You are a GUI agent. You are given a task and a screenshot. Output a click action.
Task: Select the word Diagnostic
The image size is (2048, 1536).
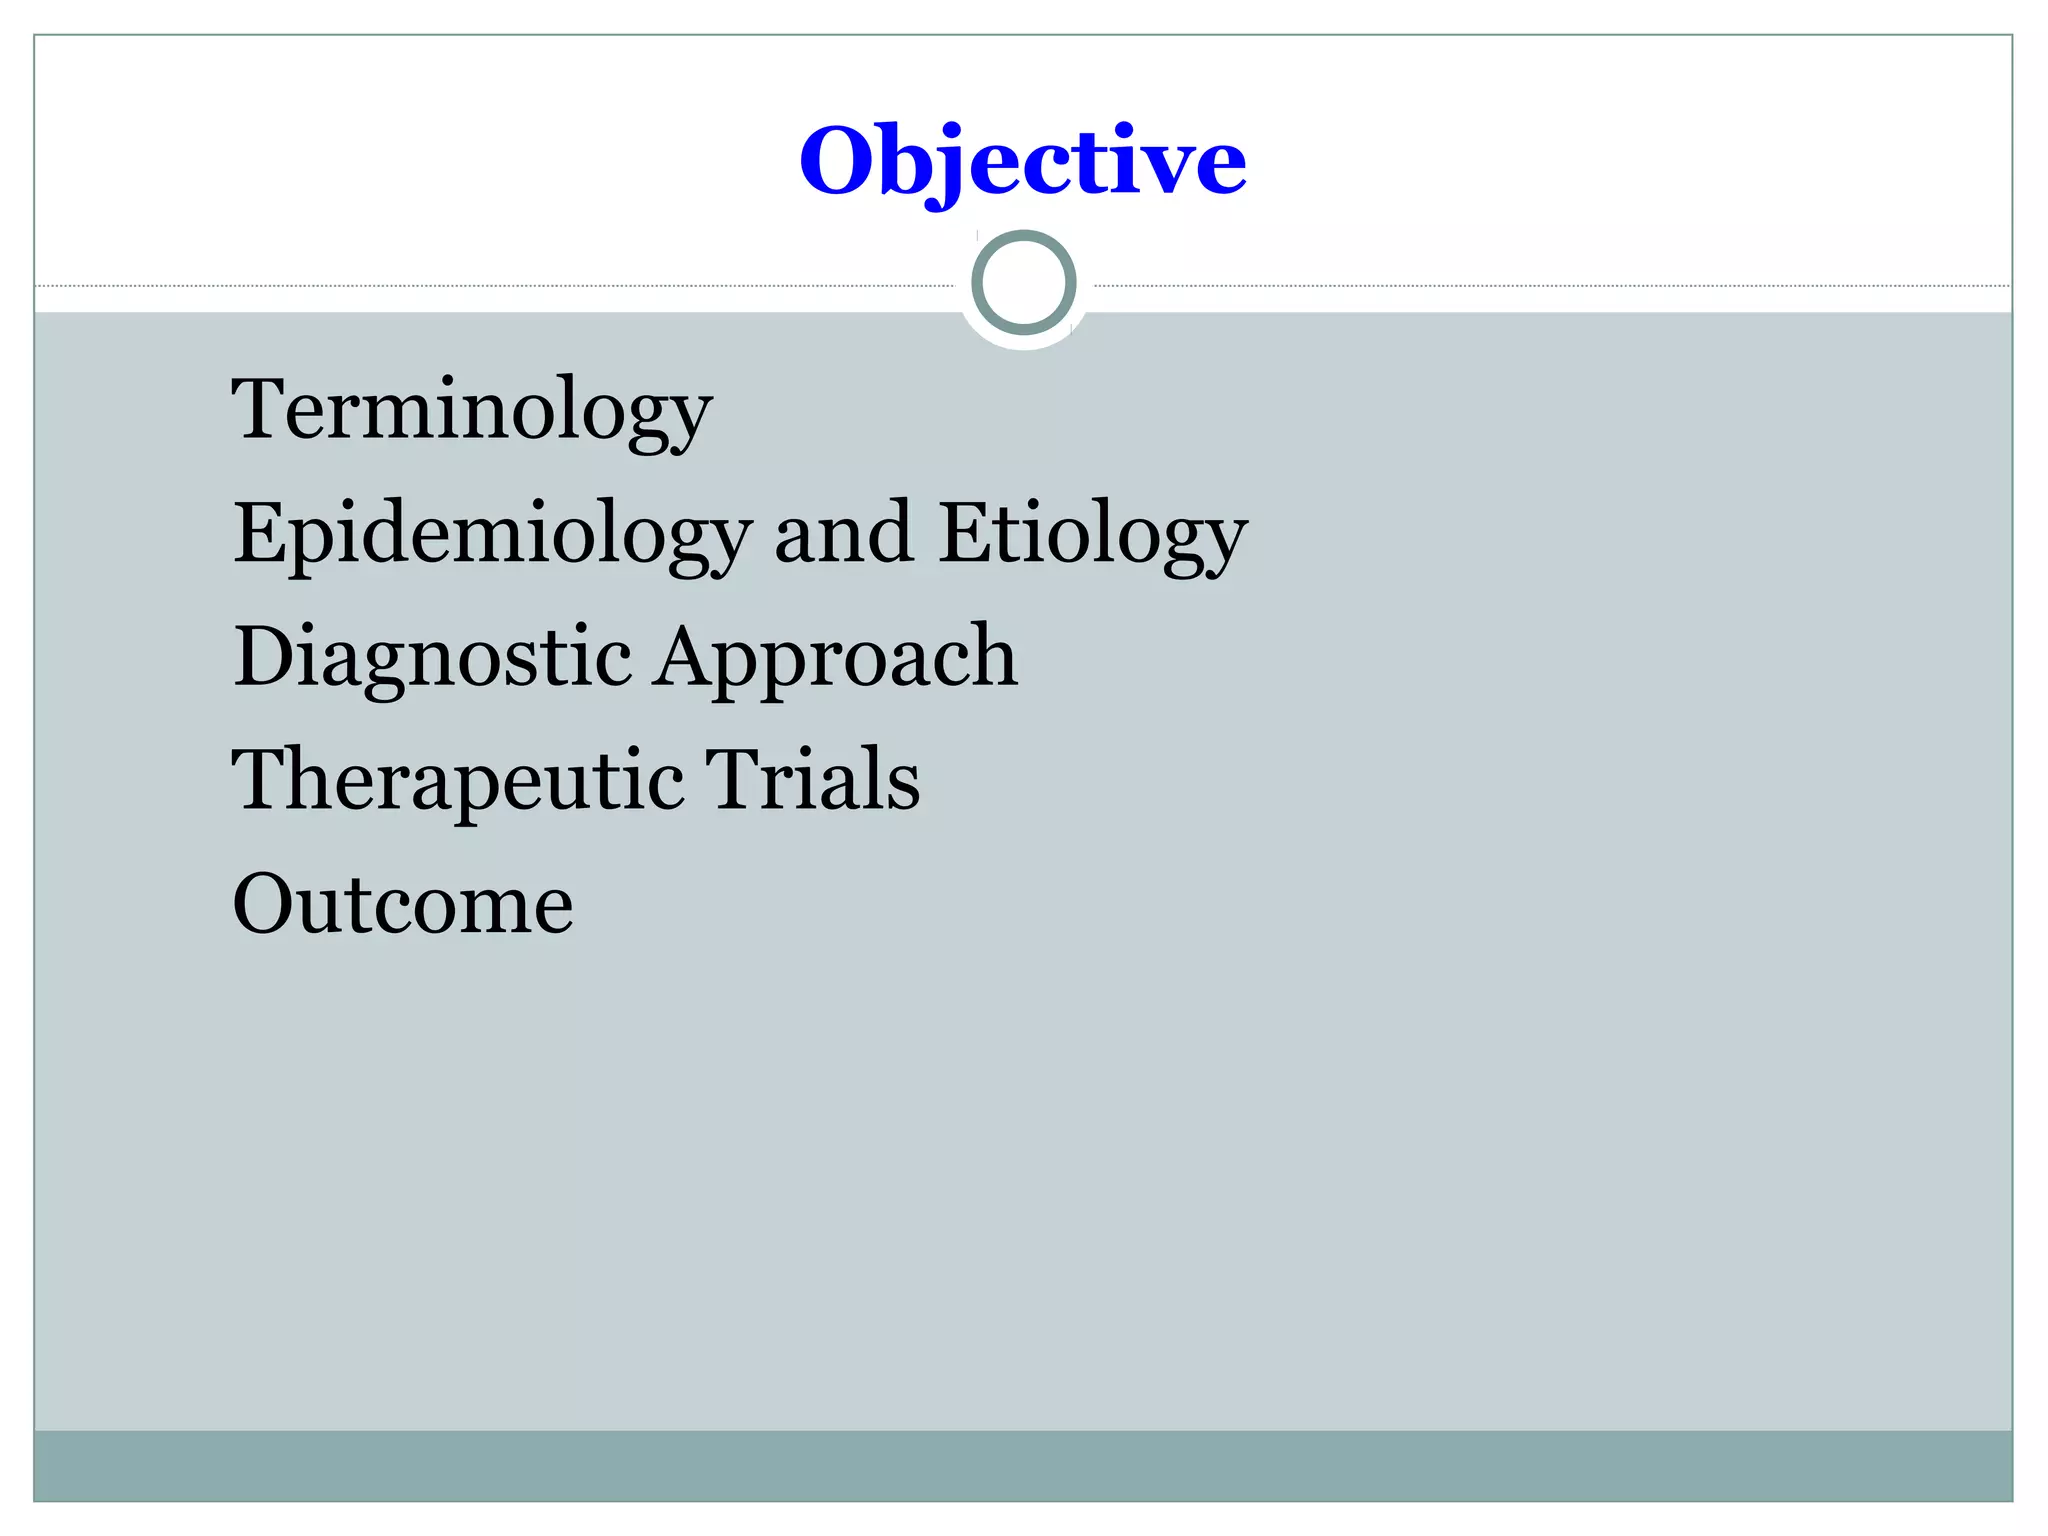(433, 658)
